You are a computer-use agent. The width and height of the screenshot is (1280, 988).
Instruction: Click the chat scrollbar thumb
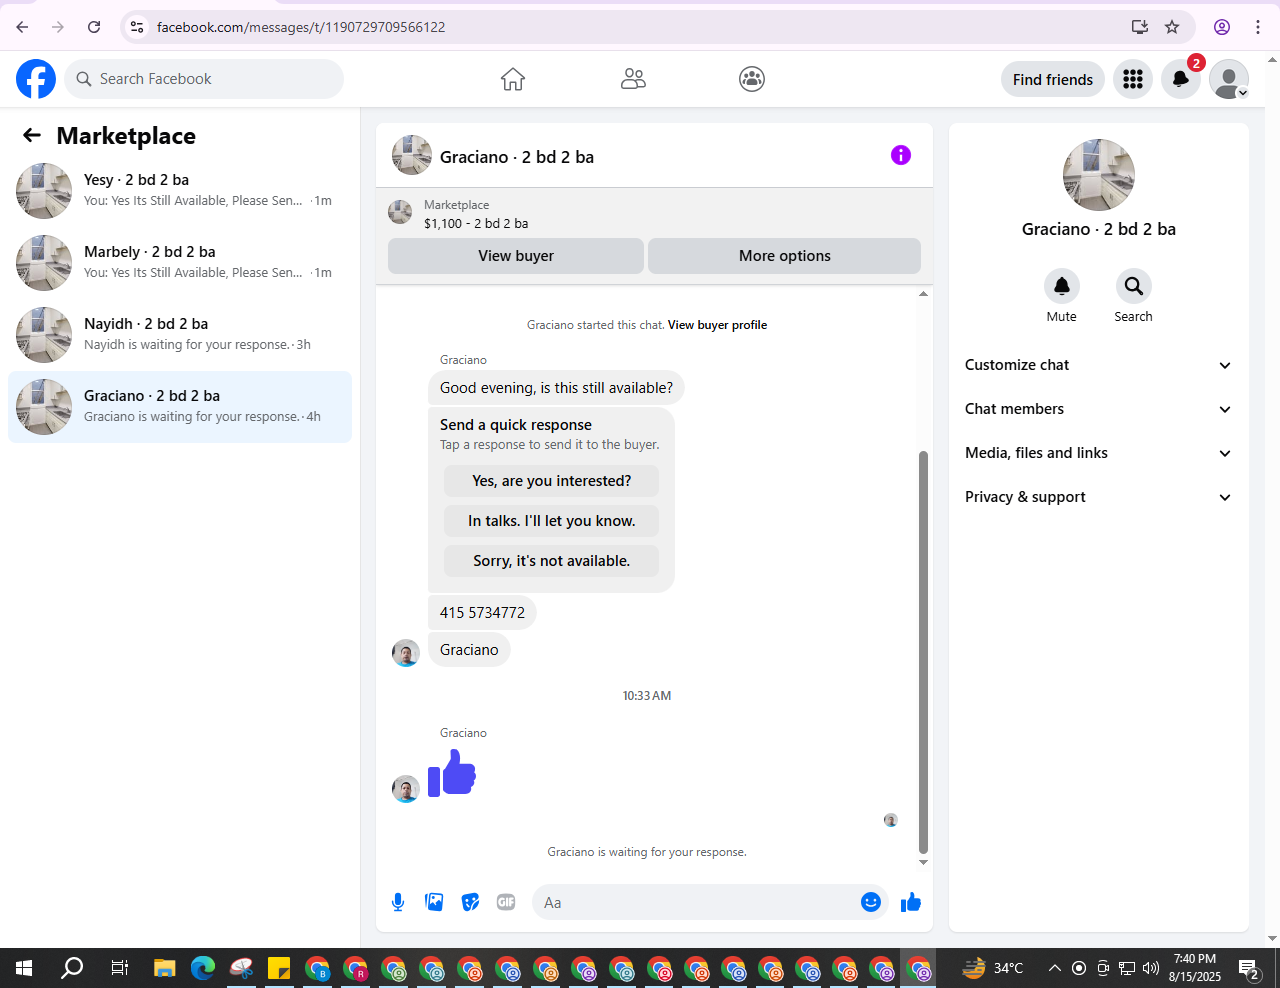[923, 651]
